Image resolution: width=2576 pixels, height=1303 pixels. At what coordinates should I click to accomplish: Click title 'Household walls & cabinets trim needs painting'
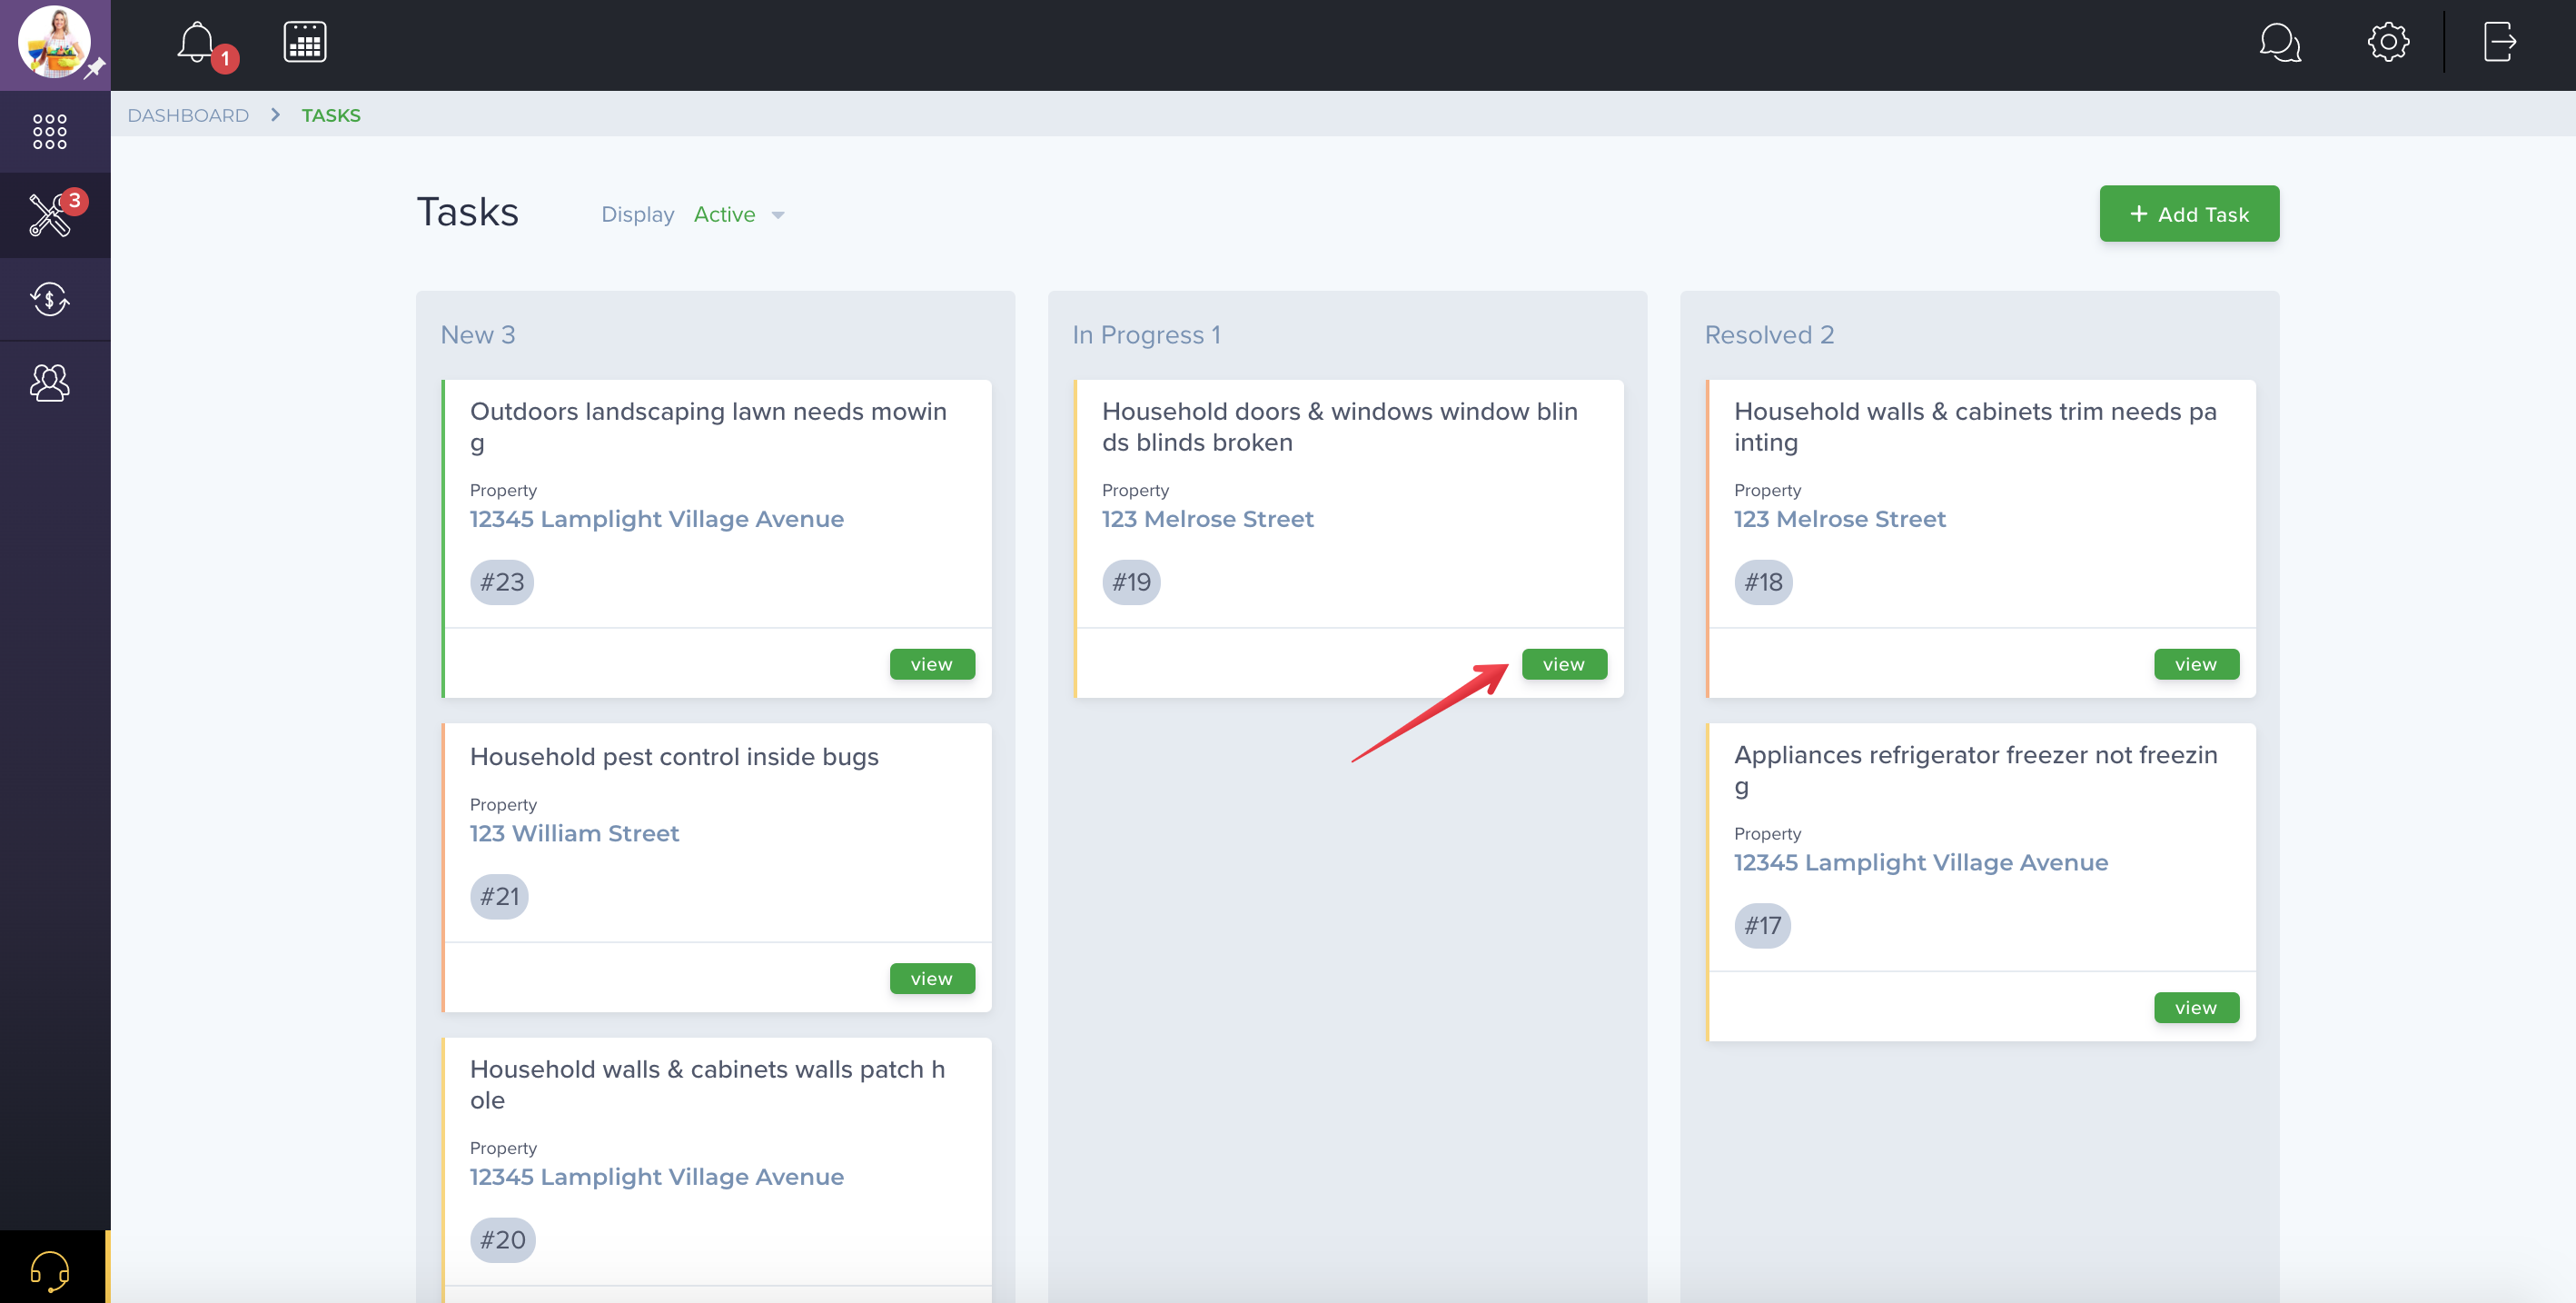[x=1975, y=426]
